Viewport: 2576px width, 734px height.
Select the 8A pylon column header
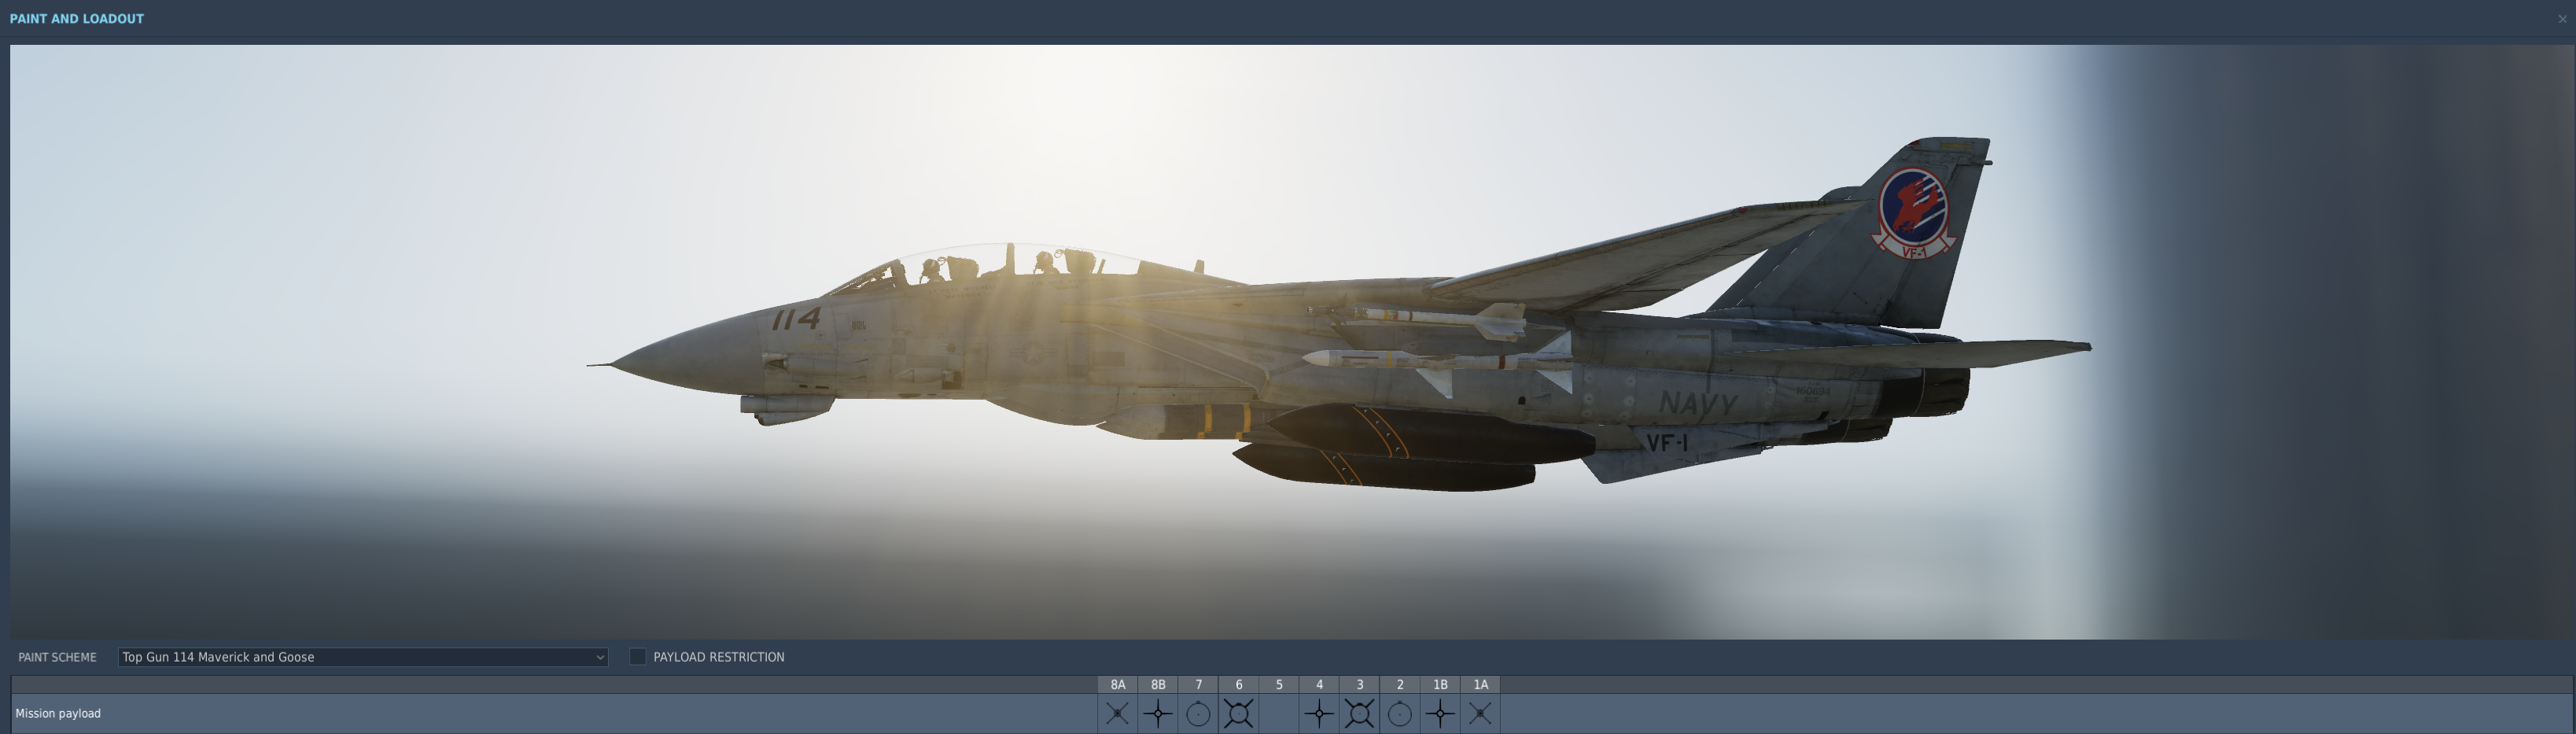(x=1117, y=685)
